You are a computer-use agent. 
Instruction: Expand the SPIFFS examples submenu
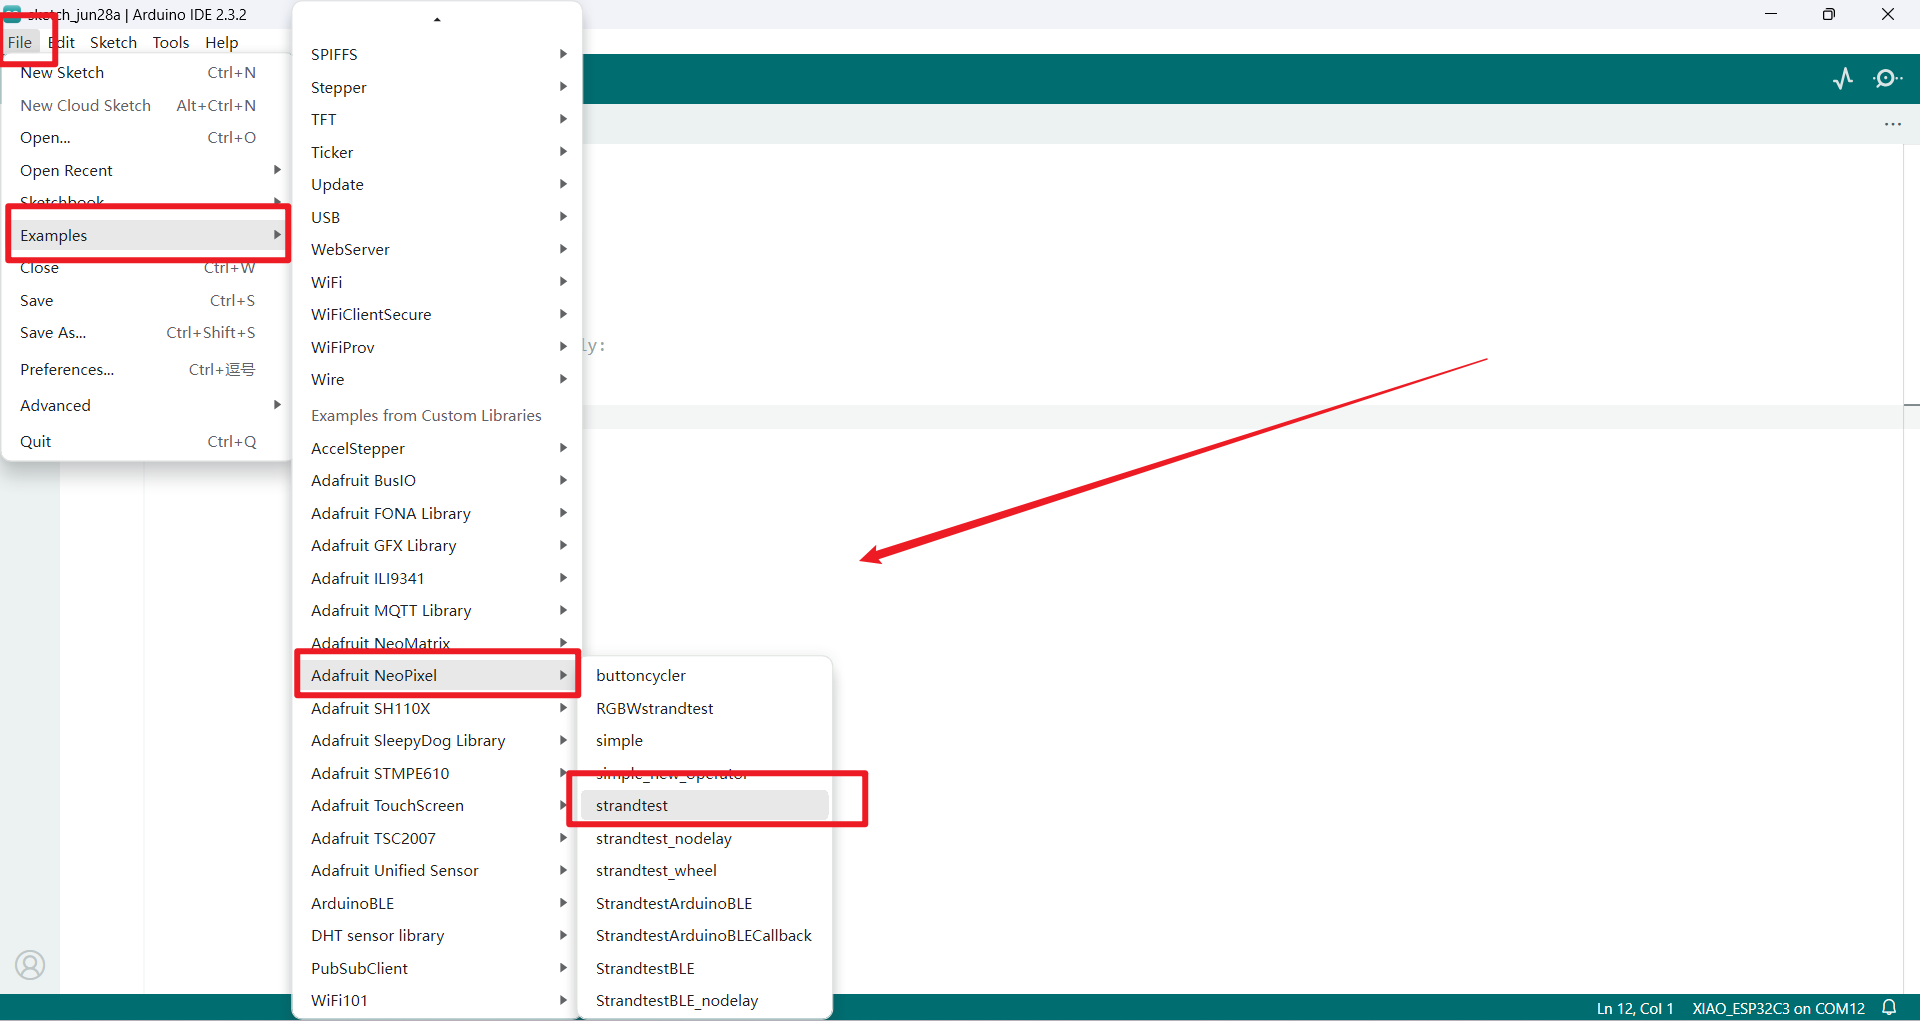[437, 54]
